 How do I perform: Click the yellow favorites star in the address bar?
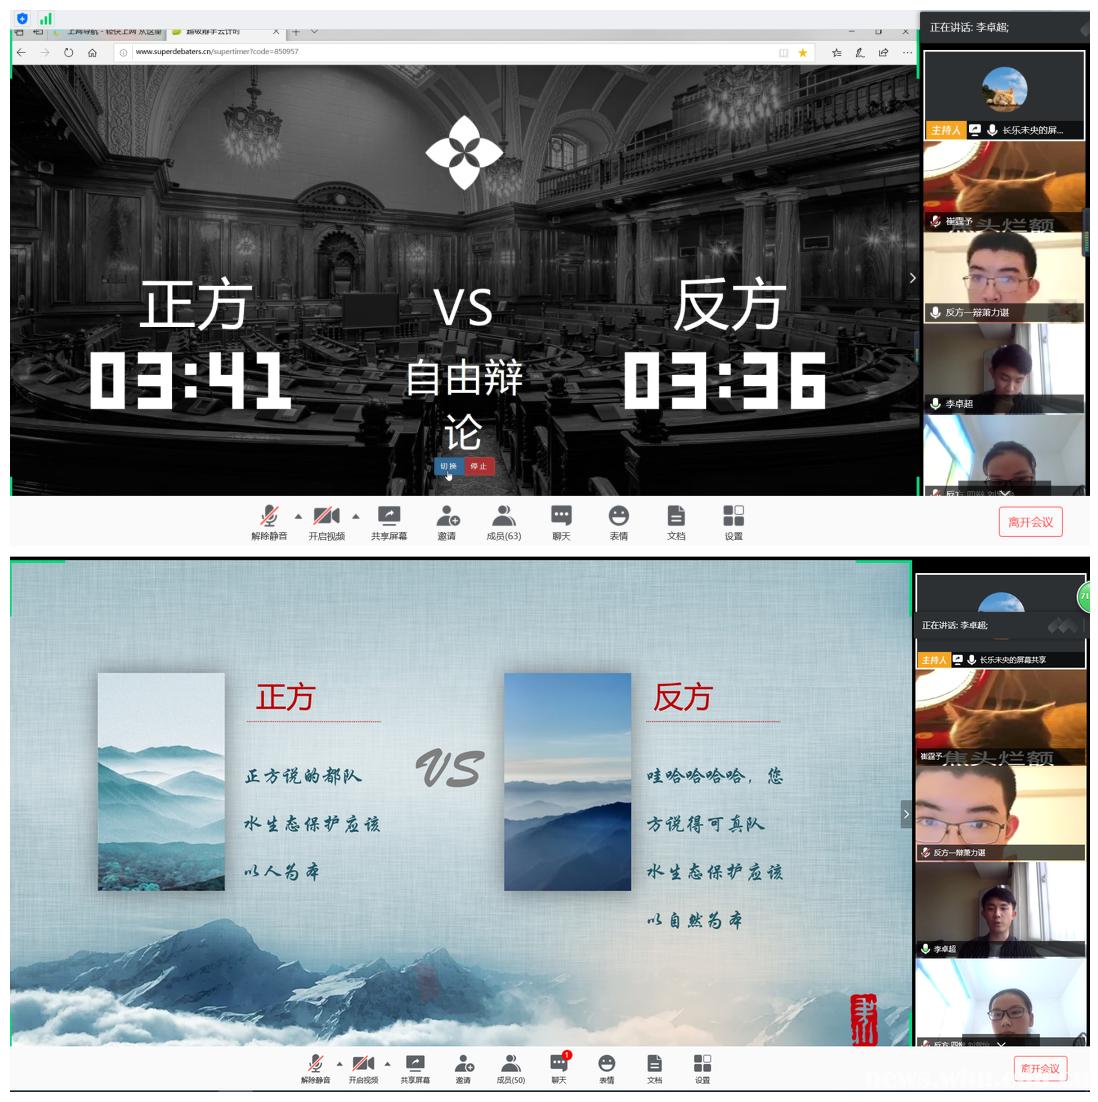[802, 52]
